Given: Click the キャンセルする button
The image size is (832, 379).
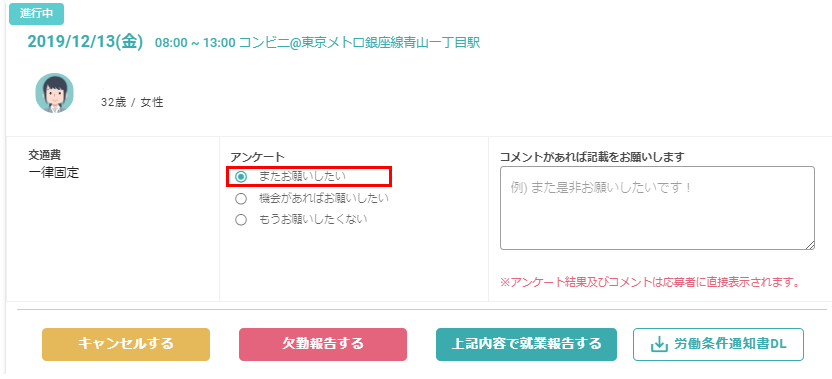Looking at the screenshot, I should (126, 344).
